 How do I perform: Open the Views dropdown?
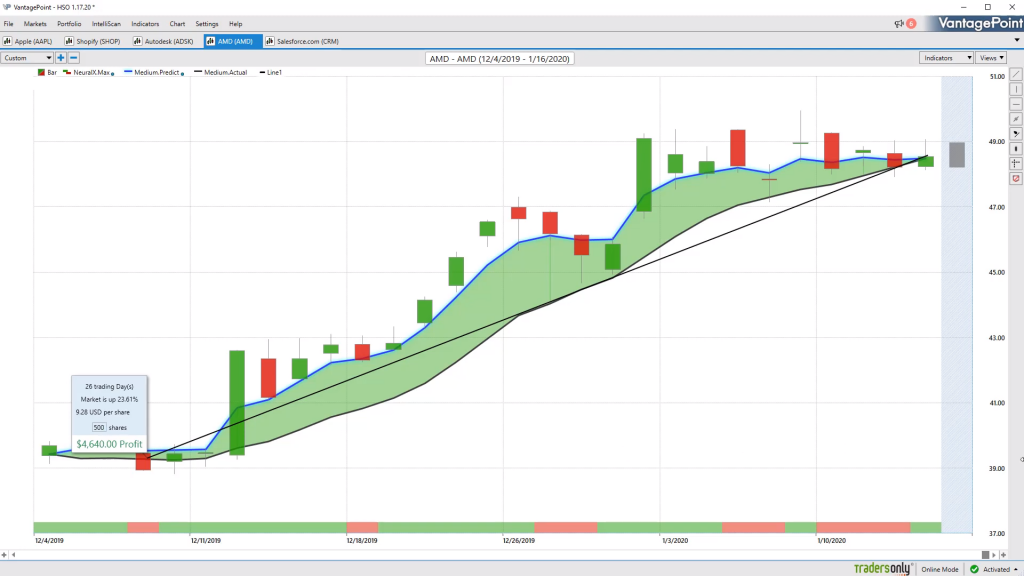(991, 58)
